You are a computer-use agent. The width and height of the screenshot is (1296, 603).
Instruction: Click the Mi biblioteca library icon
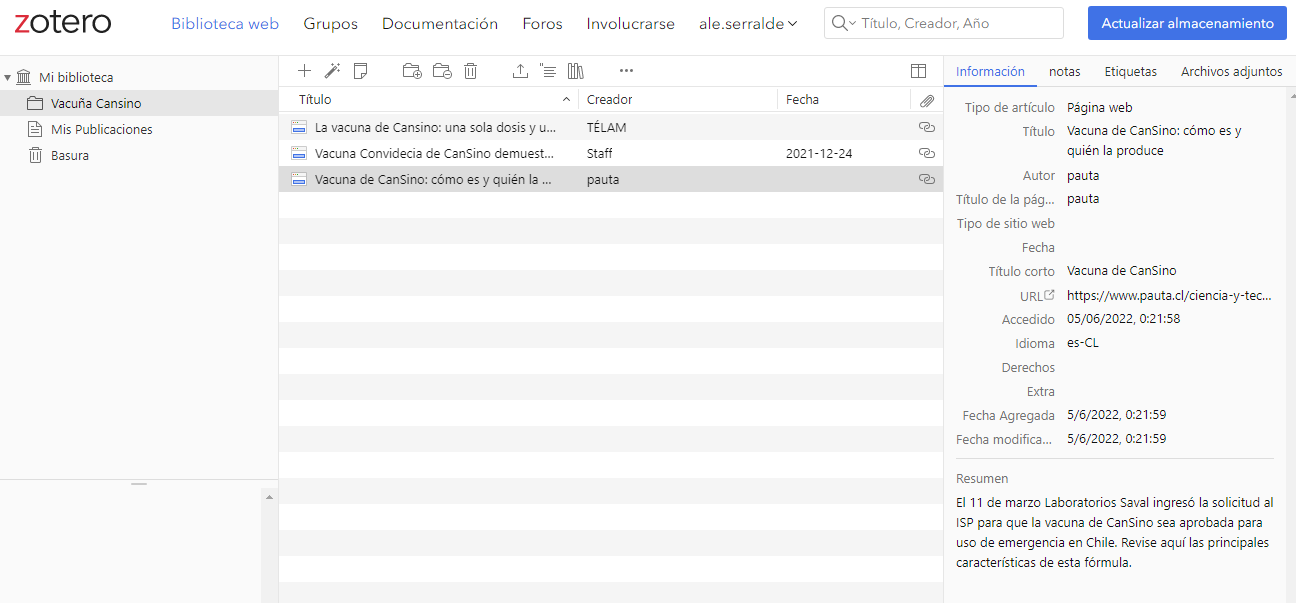(x=24, y=77)
